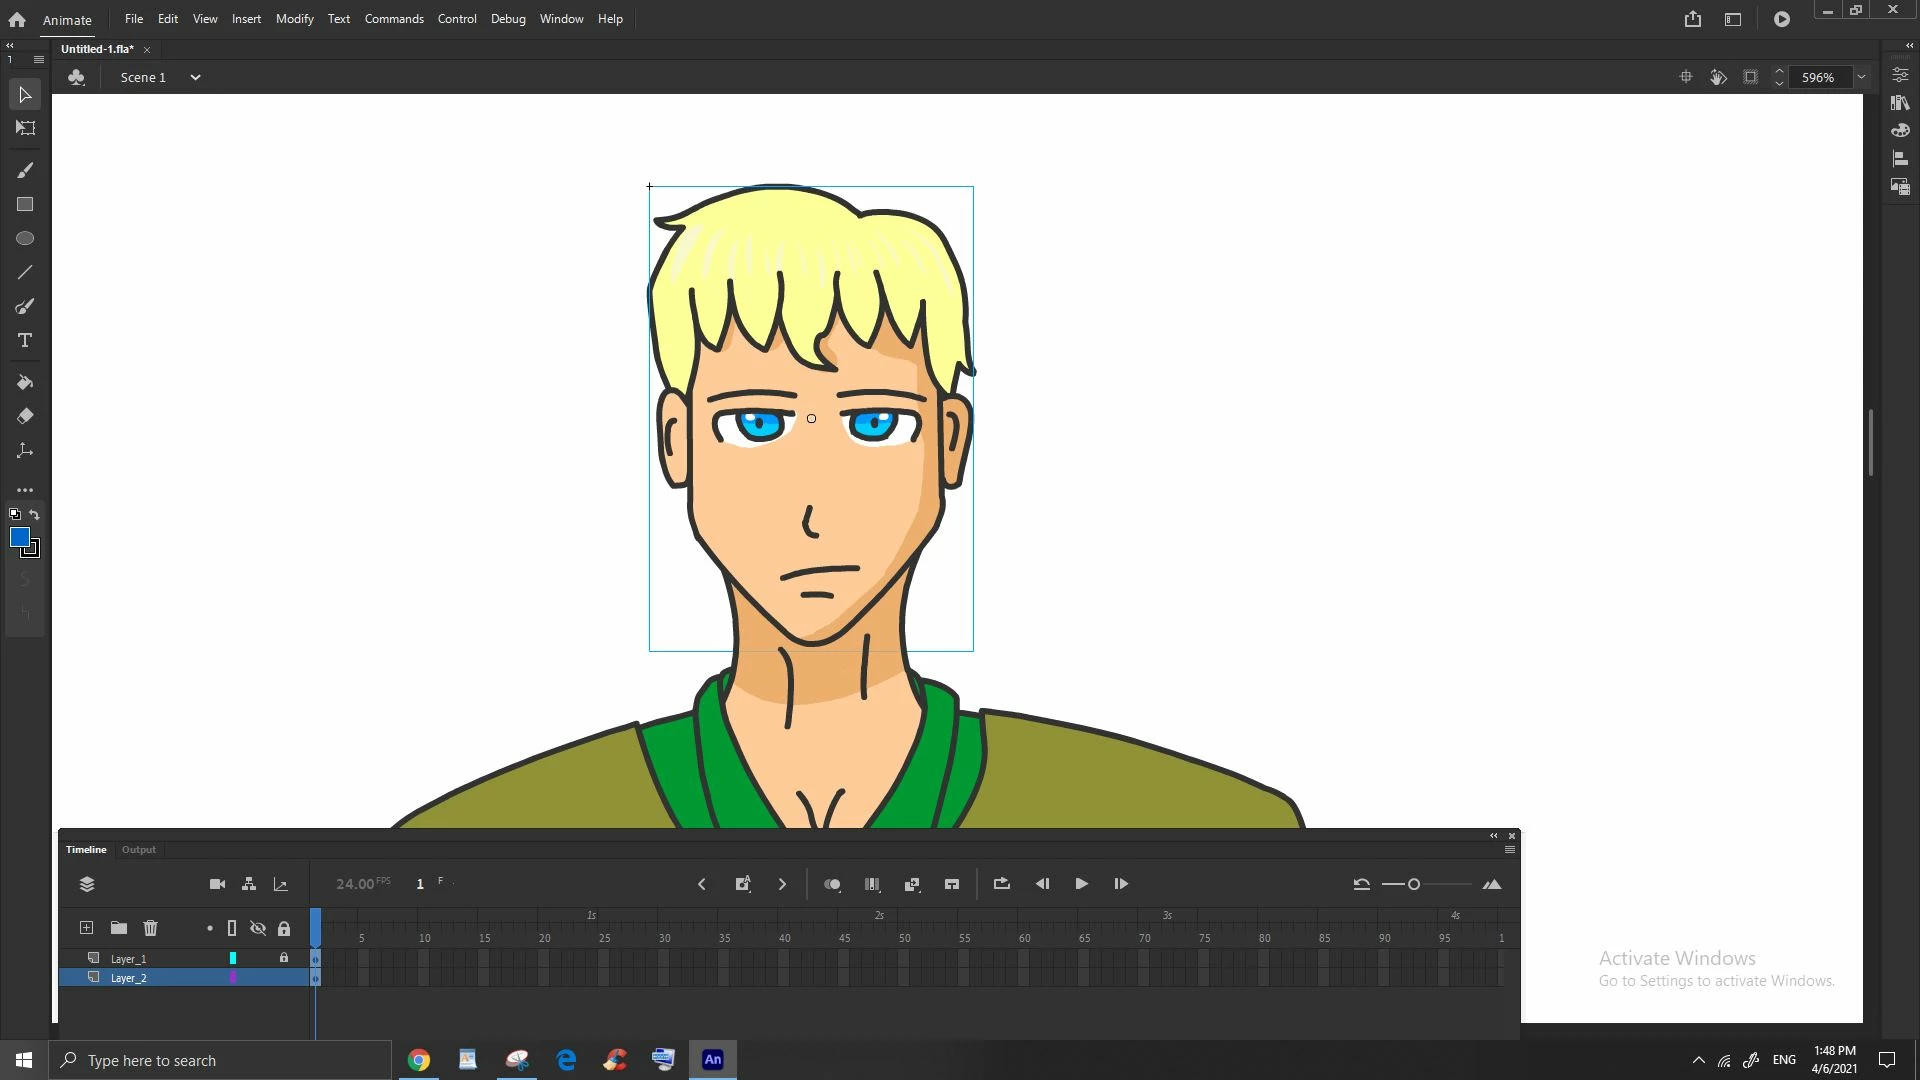Open the 596% zoom dropdown

tap(1861, 77)
